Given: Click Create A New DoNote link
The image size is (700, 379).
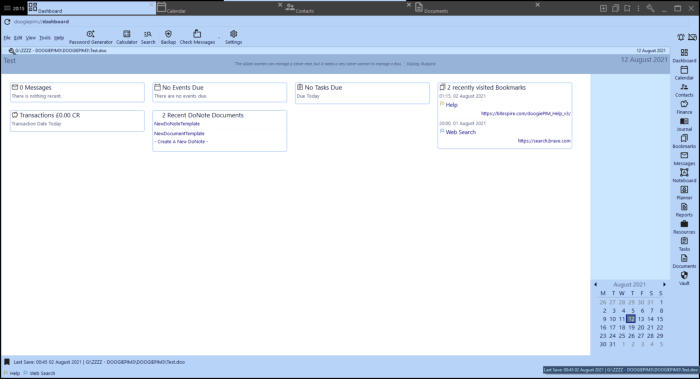Looking at the screenshot, I should 181,142.
